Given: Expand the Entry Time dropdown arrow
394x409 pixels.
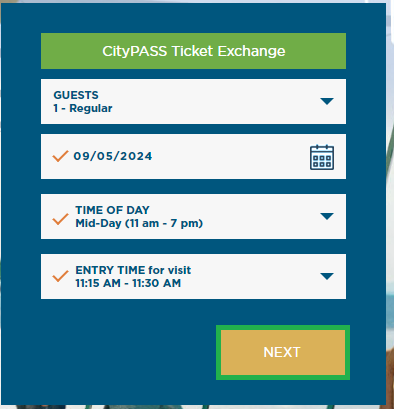Looking at the screenshot, I should coord(327,276).
